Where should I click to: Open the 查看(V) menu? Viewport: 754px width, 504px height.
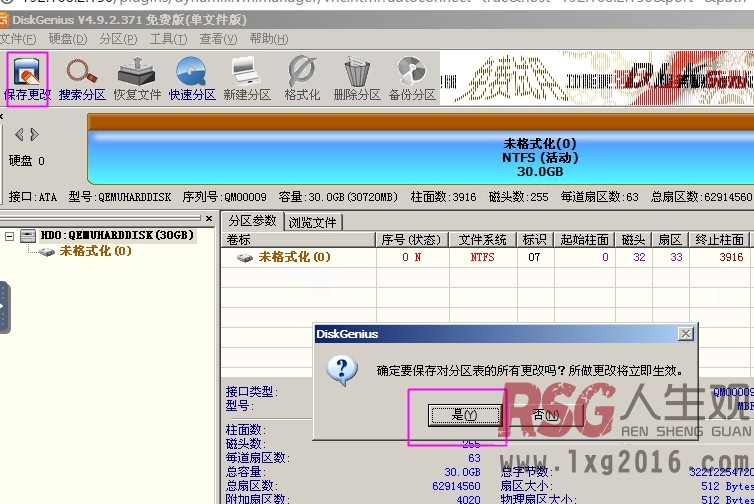[x=218, y=39]
